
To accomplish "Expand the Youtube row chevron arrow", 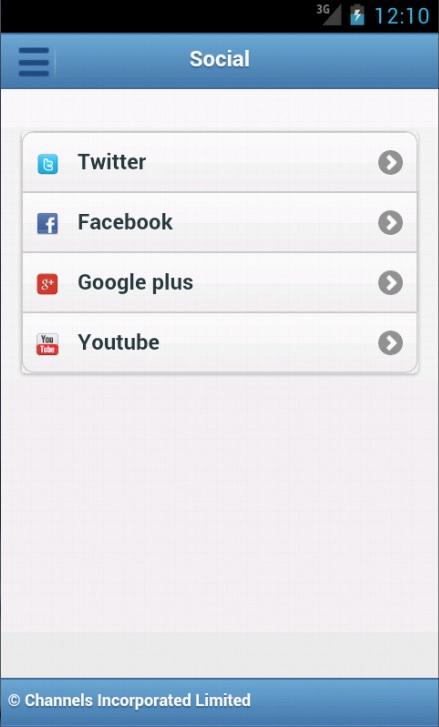I will (x=390, y=343).
